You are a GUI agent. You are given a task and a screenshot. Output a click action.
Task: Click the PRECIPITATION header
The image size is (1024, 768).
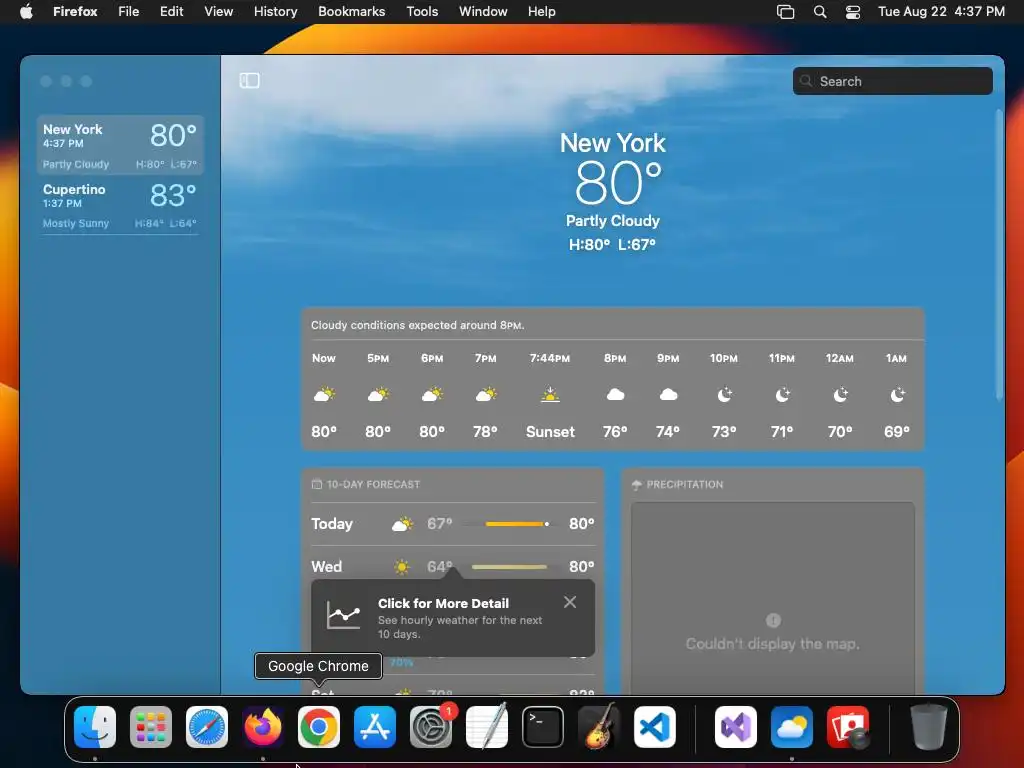[x=677, y=485]
